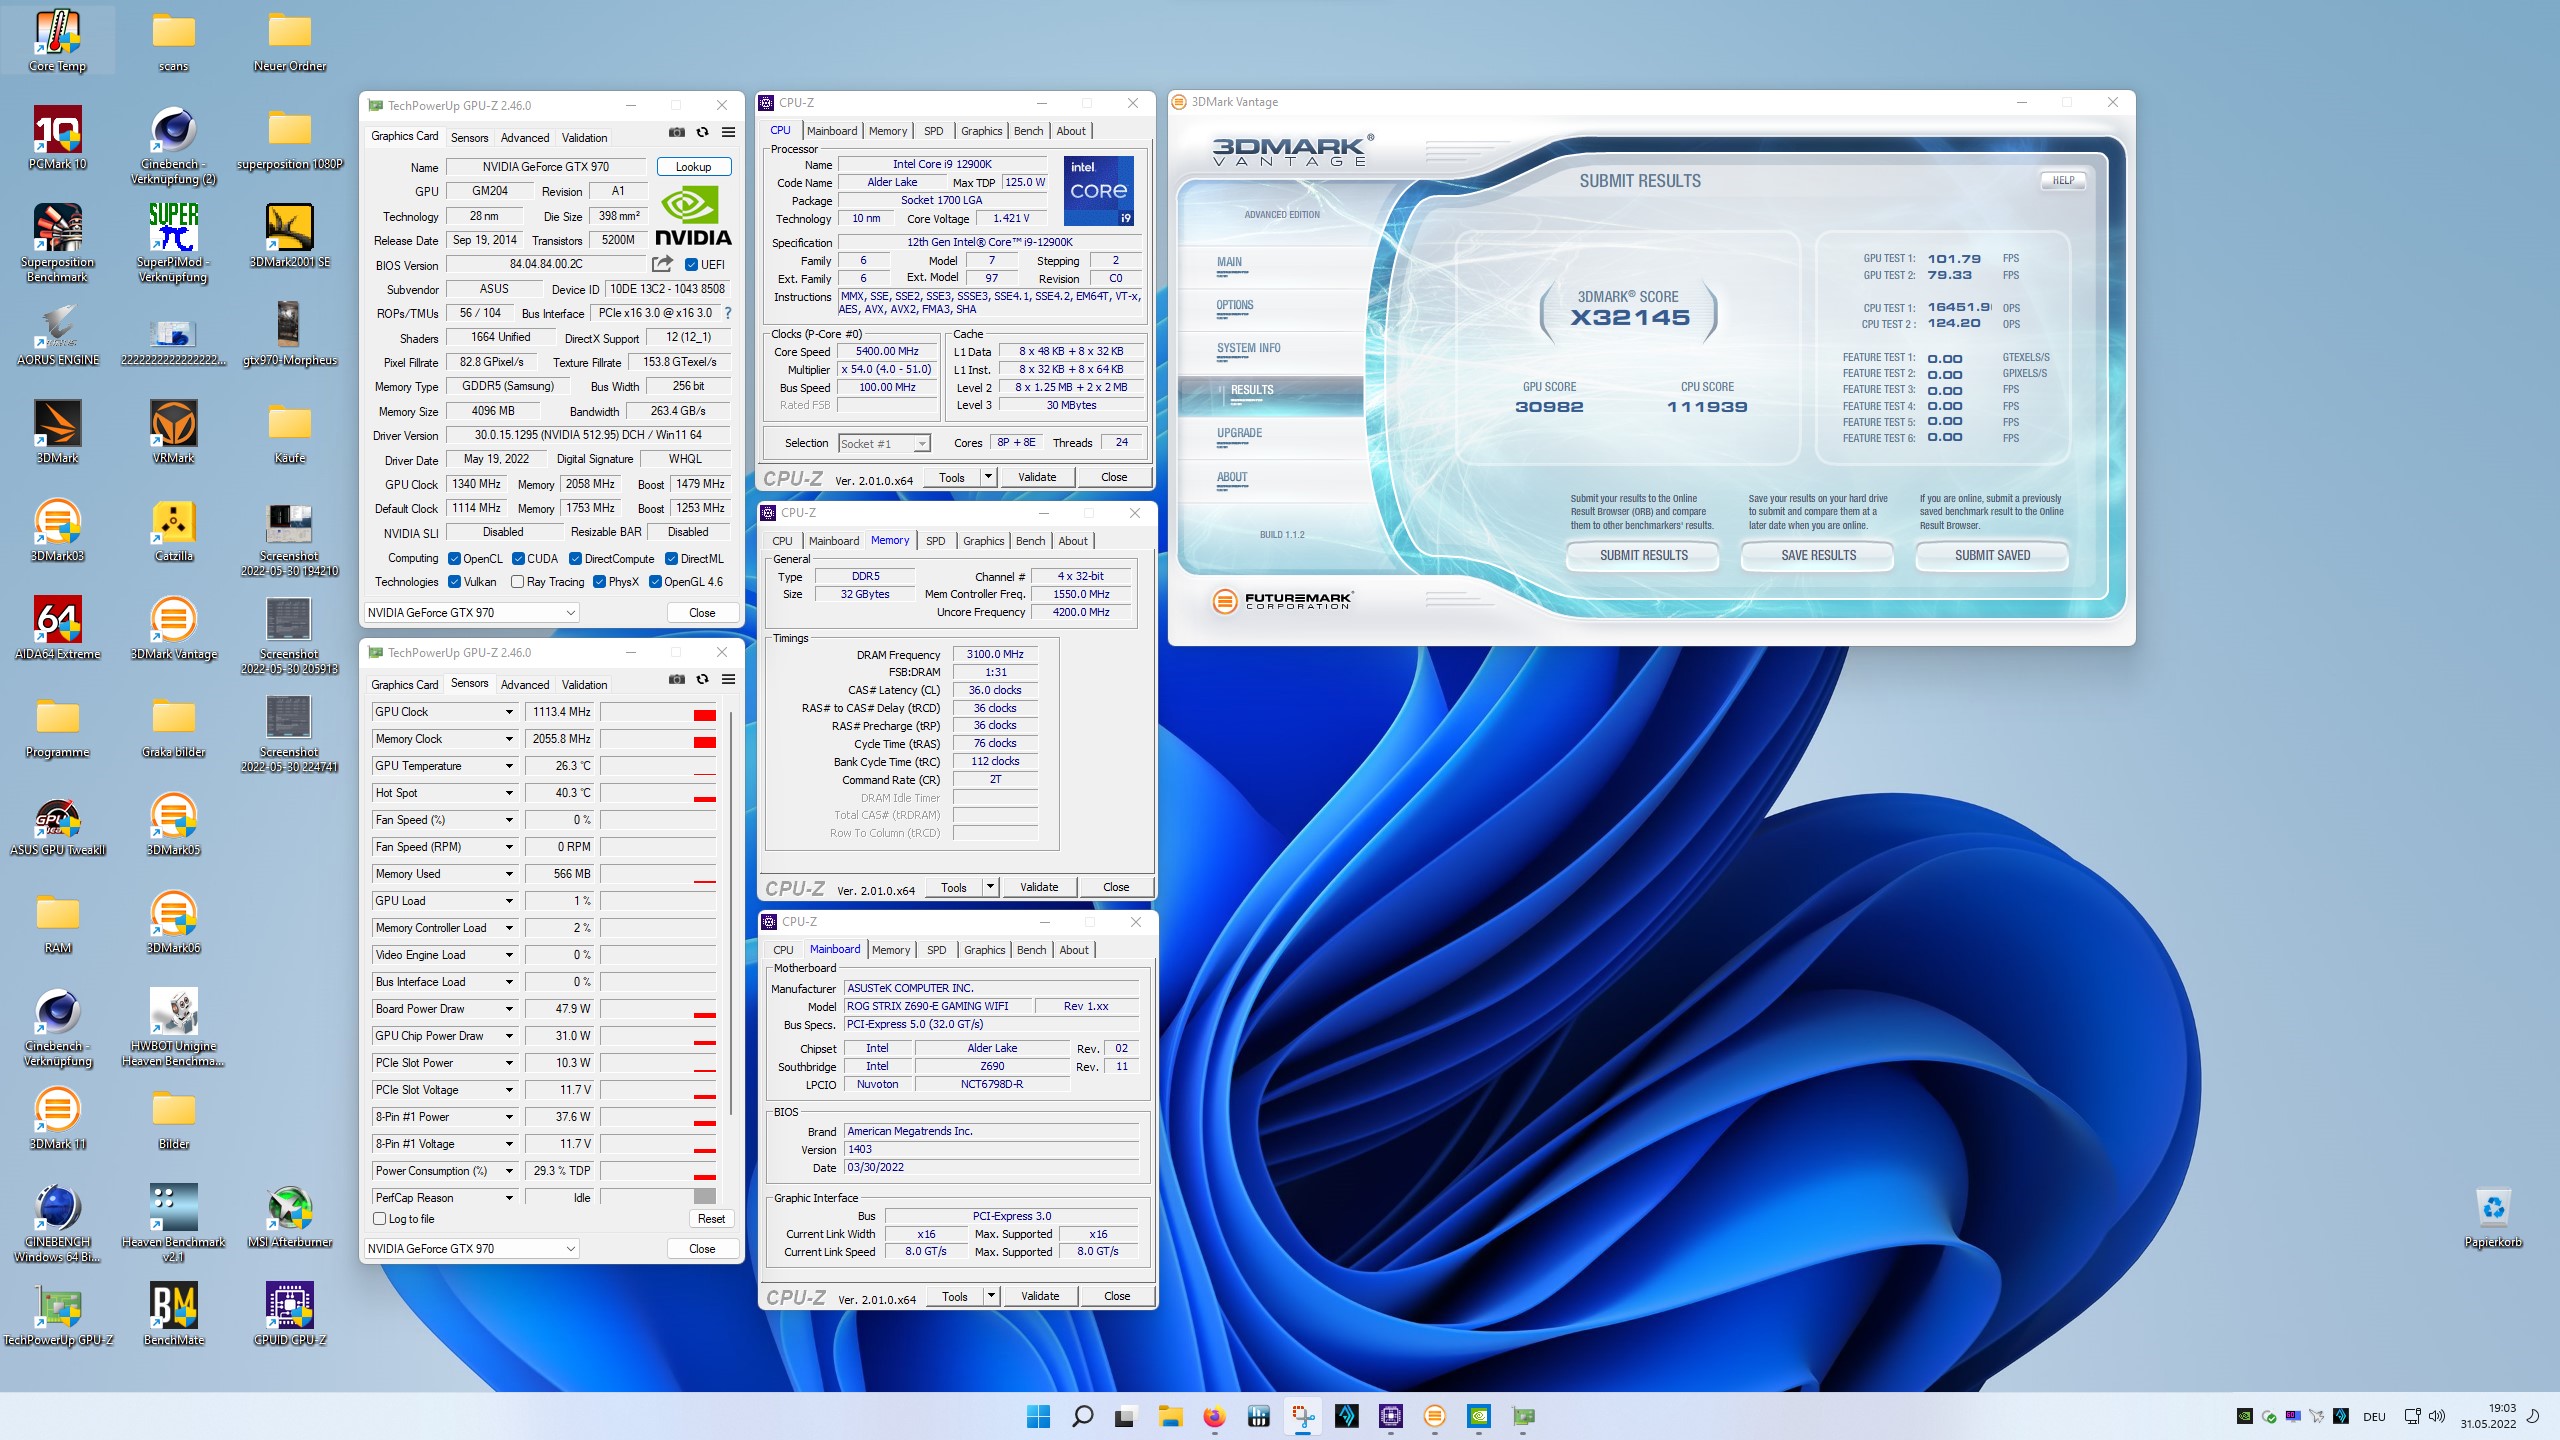Click the Bus Interface question mark icon
2560x1440 pixels.
[x=728, y=313]
